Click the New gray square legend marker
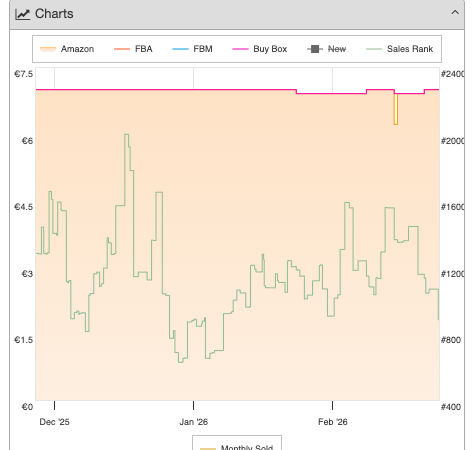Image resolution: width=474 pixels, height=450 pixels. (x=315, y=49)
